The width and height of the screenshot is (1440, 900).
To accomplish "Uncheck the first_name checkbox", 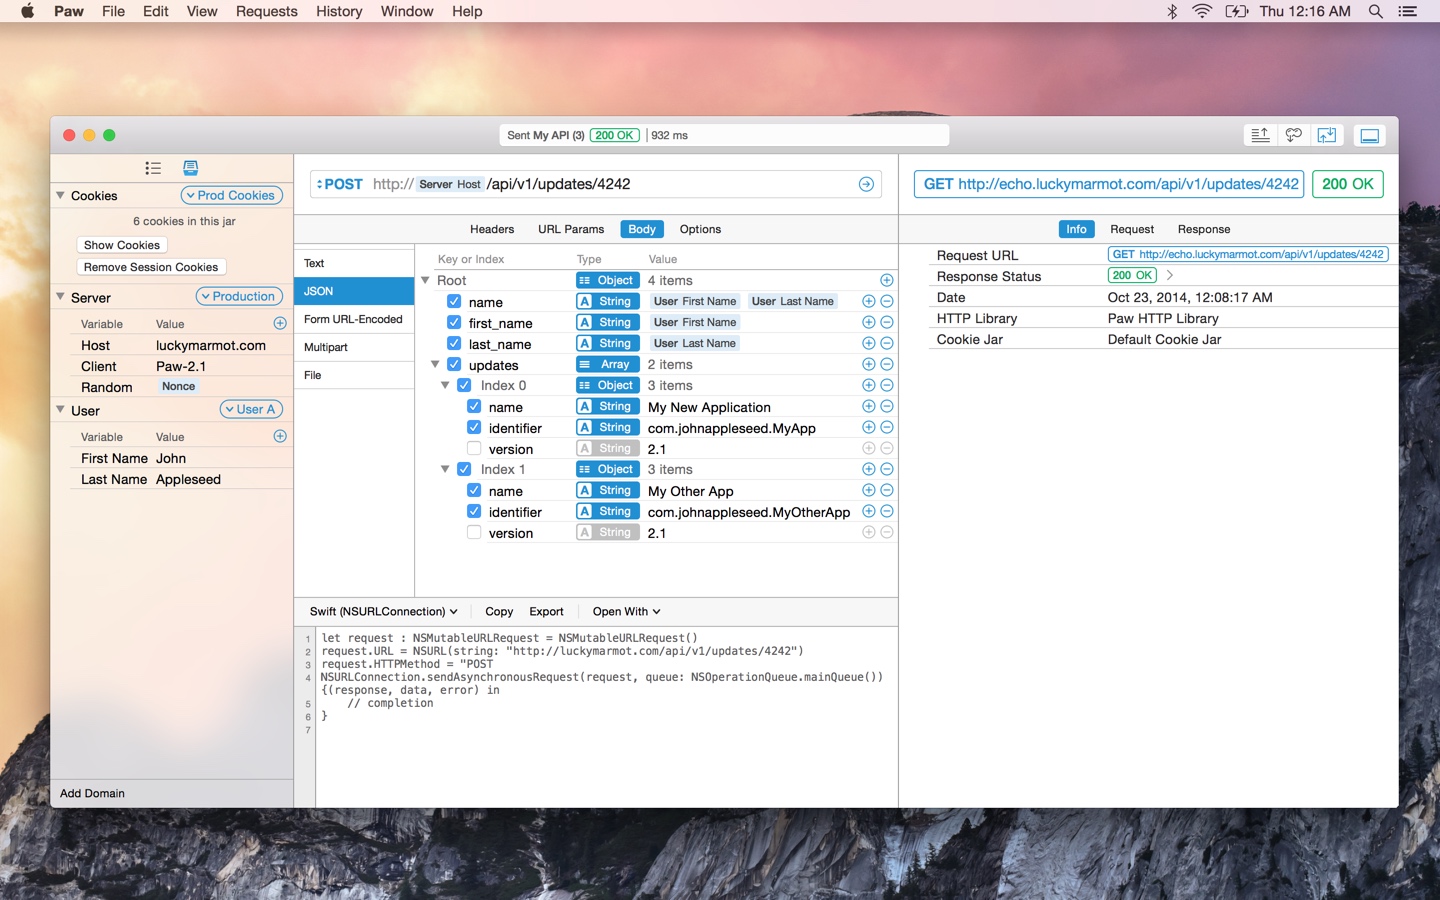I will (x=454, y=322).
